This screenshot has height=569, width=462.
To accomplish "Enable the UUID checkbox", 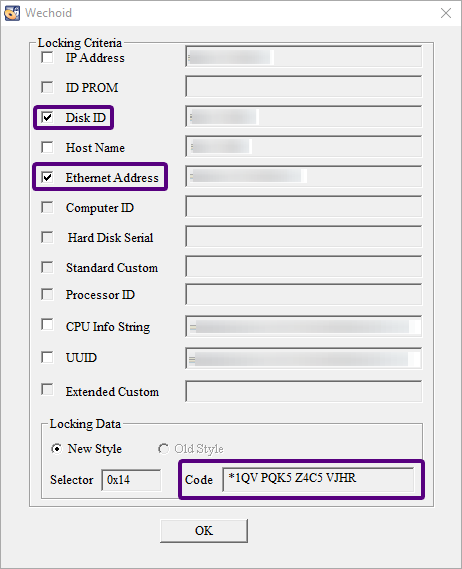I will [47, 357].
